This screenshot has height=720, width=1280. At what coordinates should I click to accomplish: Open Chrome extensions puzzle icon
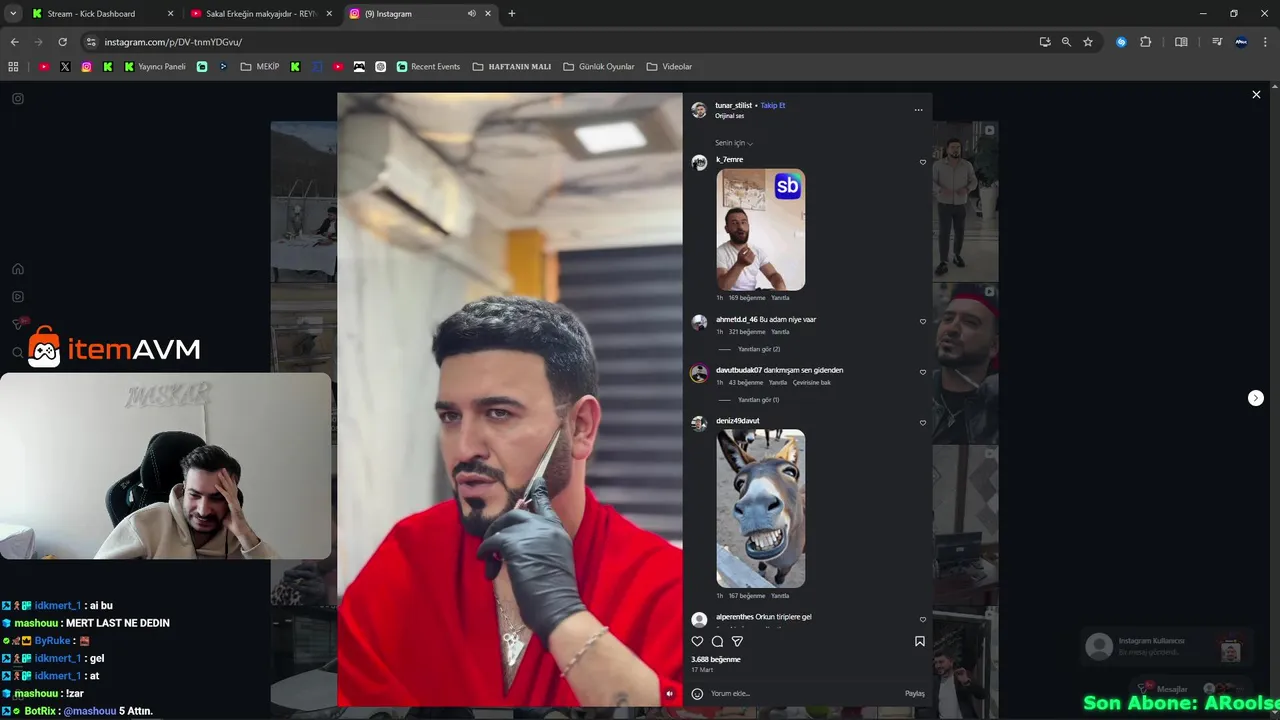[x=1146, y=42]
